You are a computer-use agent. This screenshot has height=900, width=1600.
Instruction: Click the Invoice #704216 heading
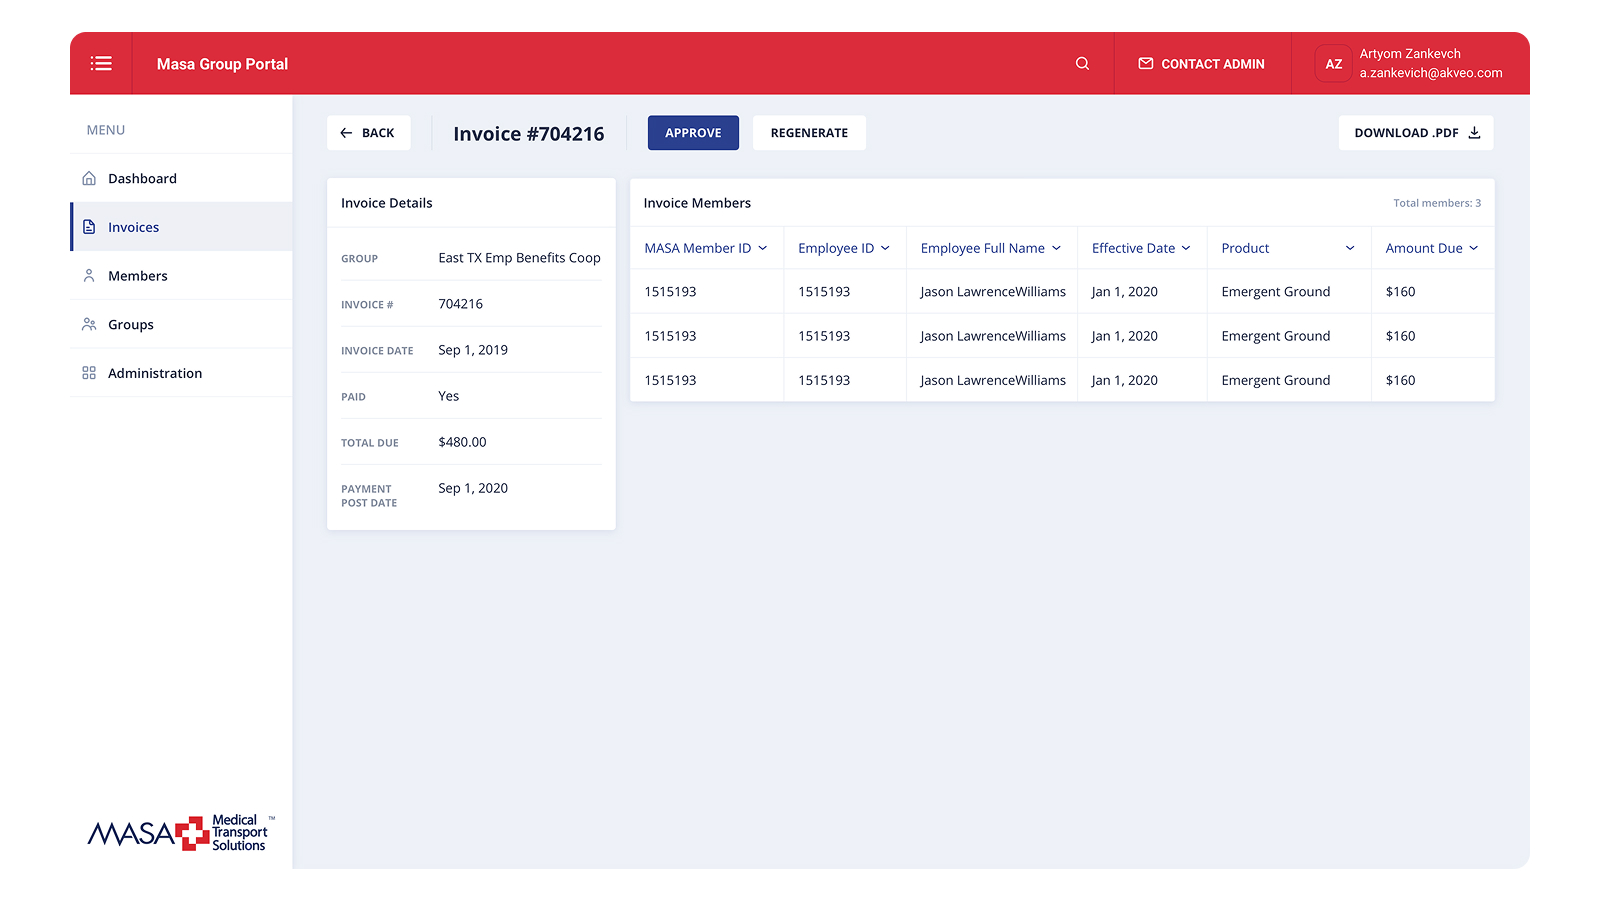[529, 134]
